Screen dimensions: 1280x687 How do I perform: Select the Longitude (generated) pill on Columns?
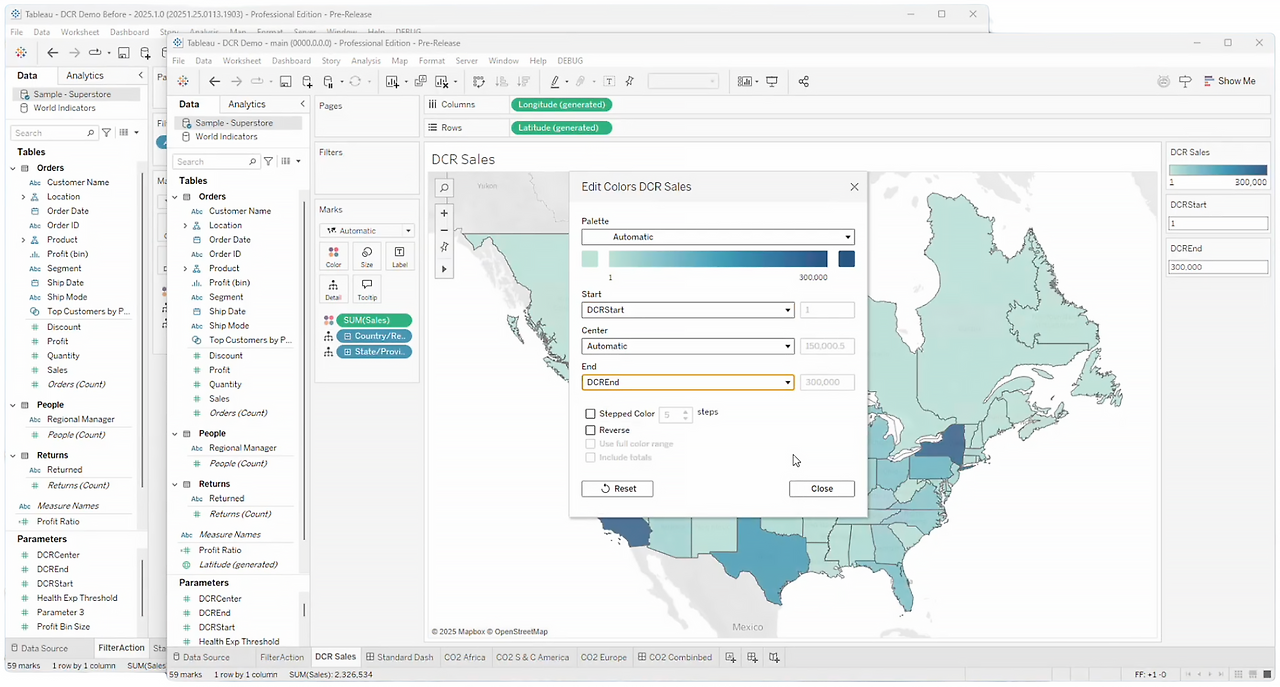(561, 104)
